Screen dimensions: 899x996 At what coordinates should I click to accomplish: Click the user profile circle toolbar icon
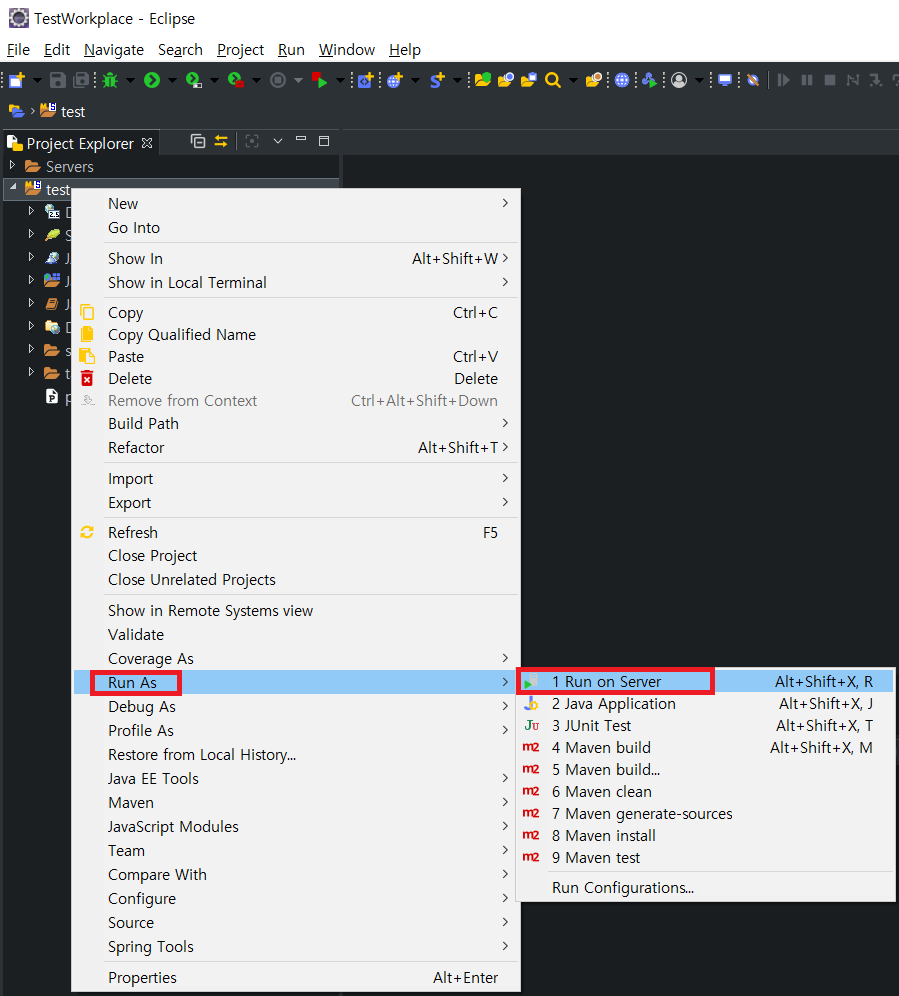[679, 80]
